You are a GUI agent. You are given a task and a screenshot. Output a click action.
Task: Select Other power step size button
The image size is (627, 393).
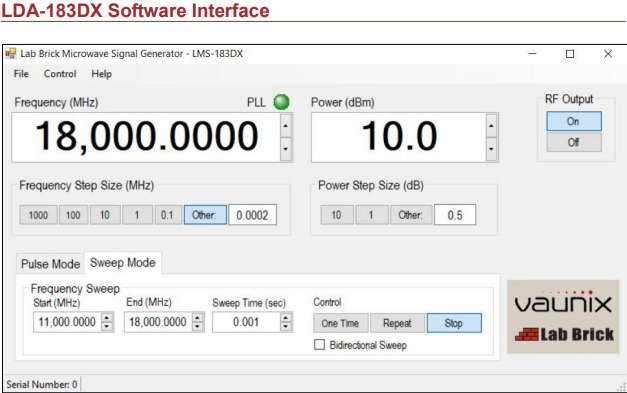pos(411,215)
